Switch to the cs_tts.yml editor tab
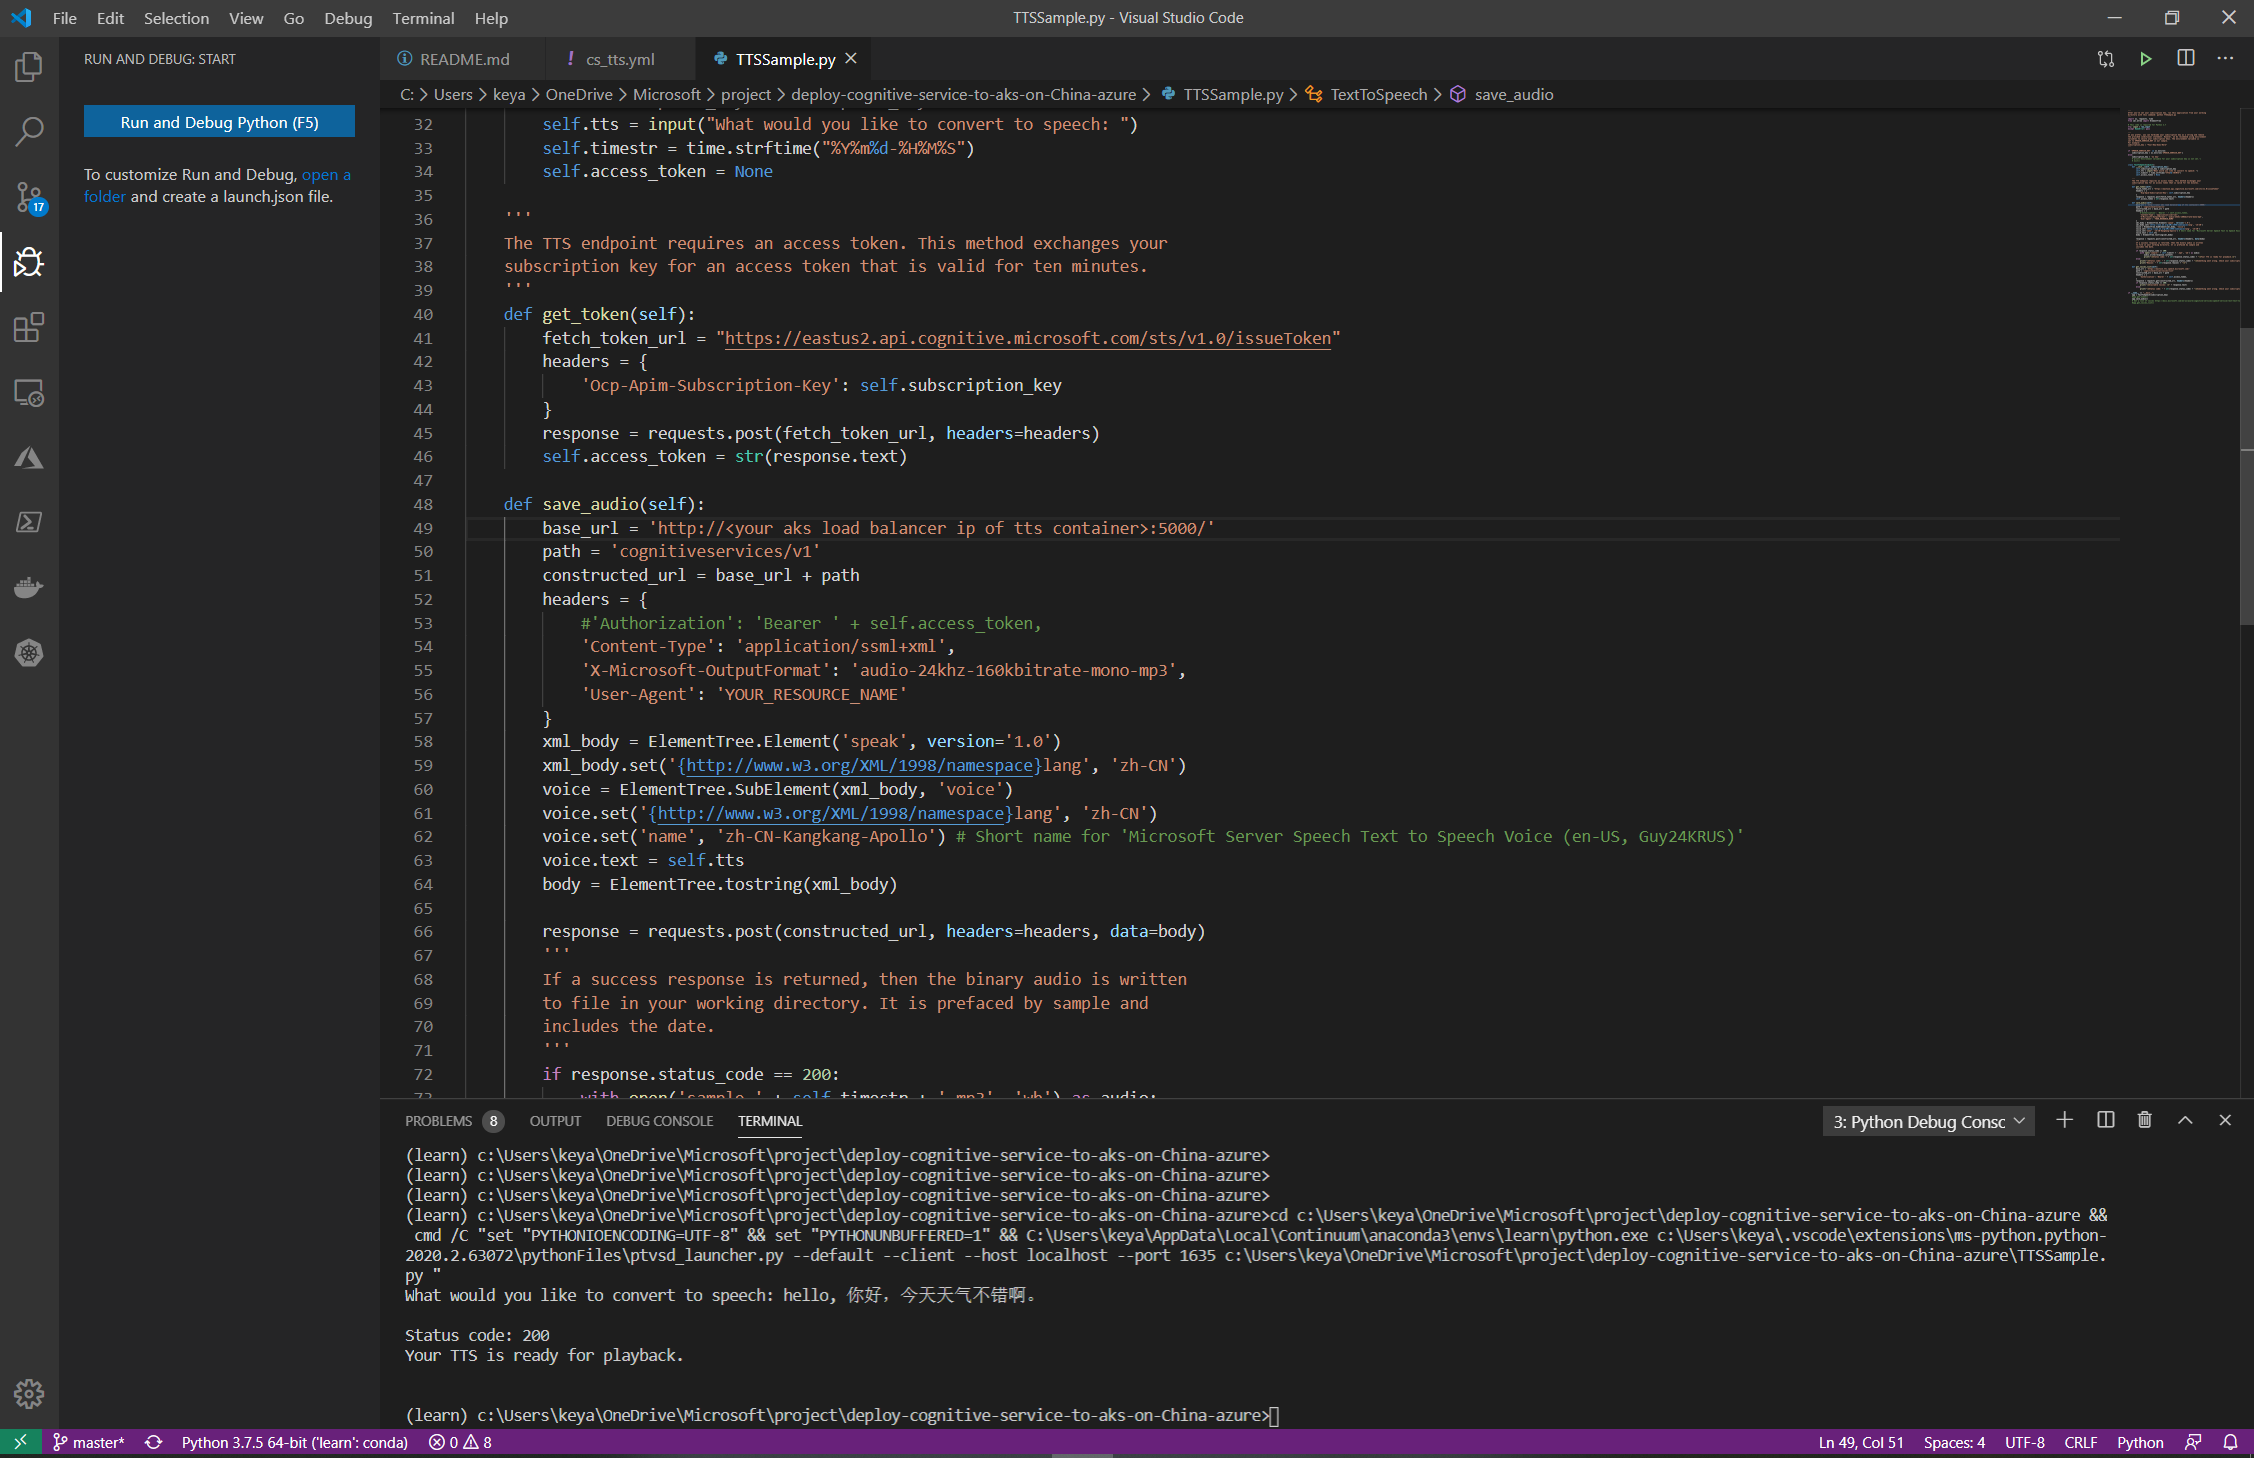Image resolution: width=2254 pixels, height=1458 pixels. [x=619, y=59]
